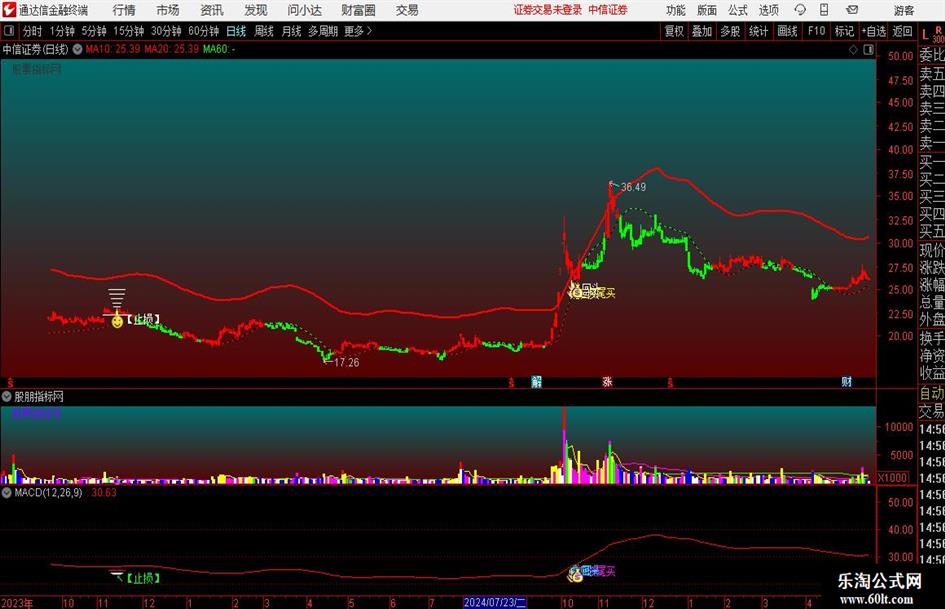The image size is (945, 609).
Task: Click the 证券交易未登录 login link
Action: (x=548, y=10)
